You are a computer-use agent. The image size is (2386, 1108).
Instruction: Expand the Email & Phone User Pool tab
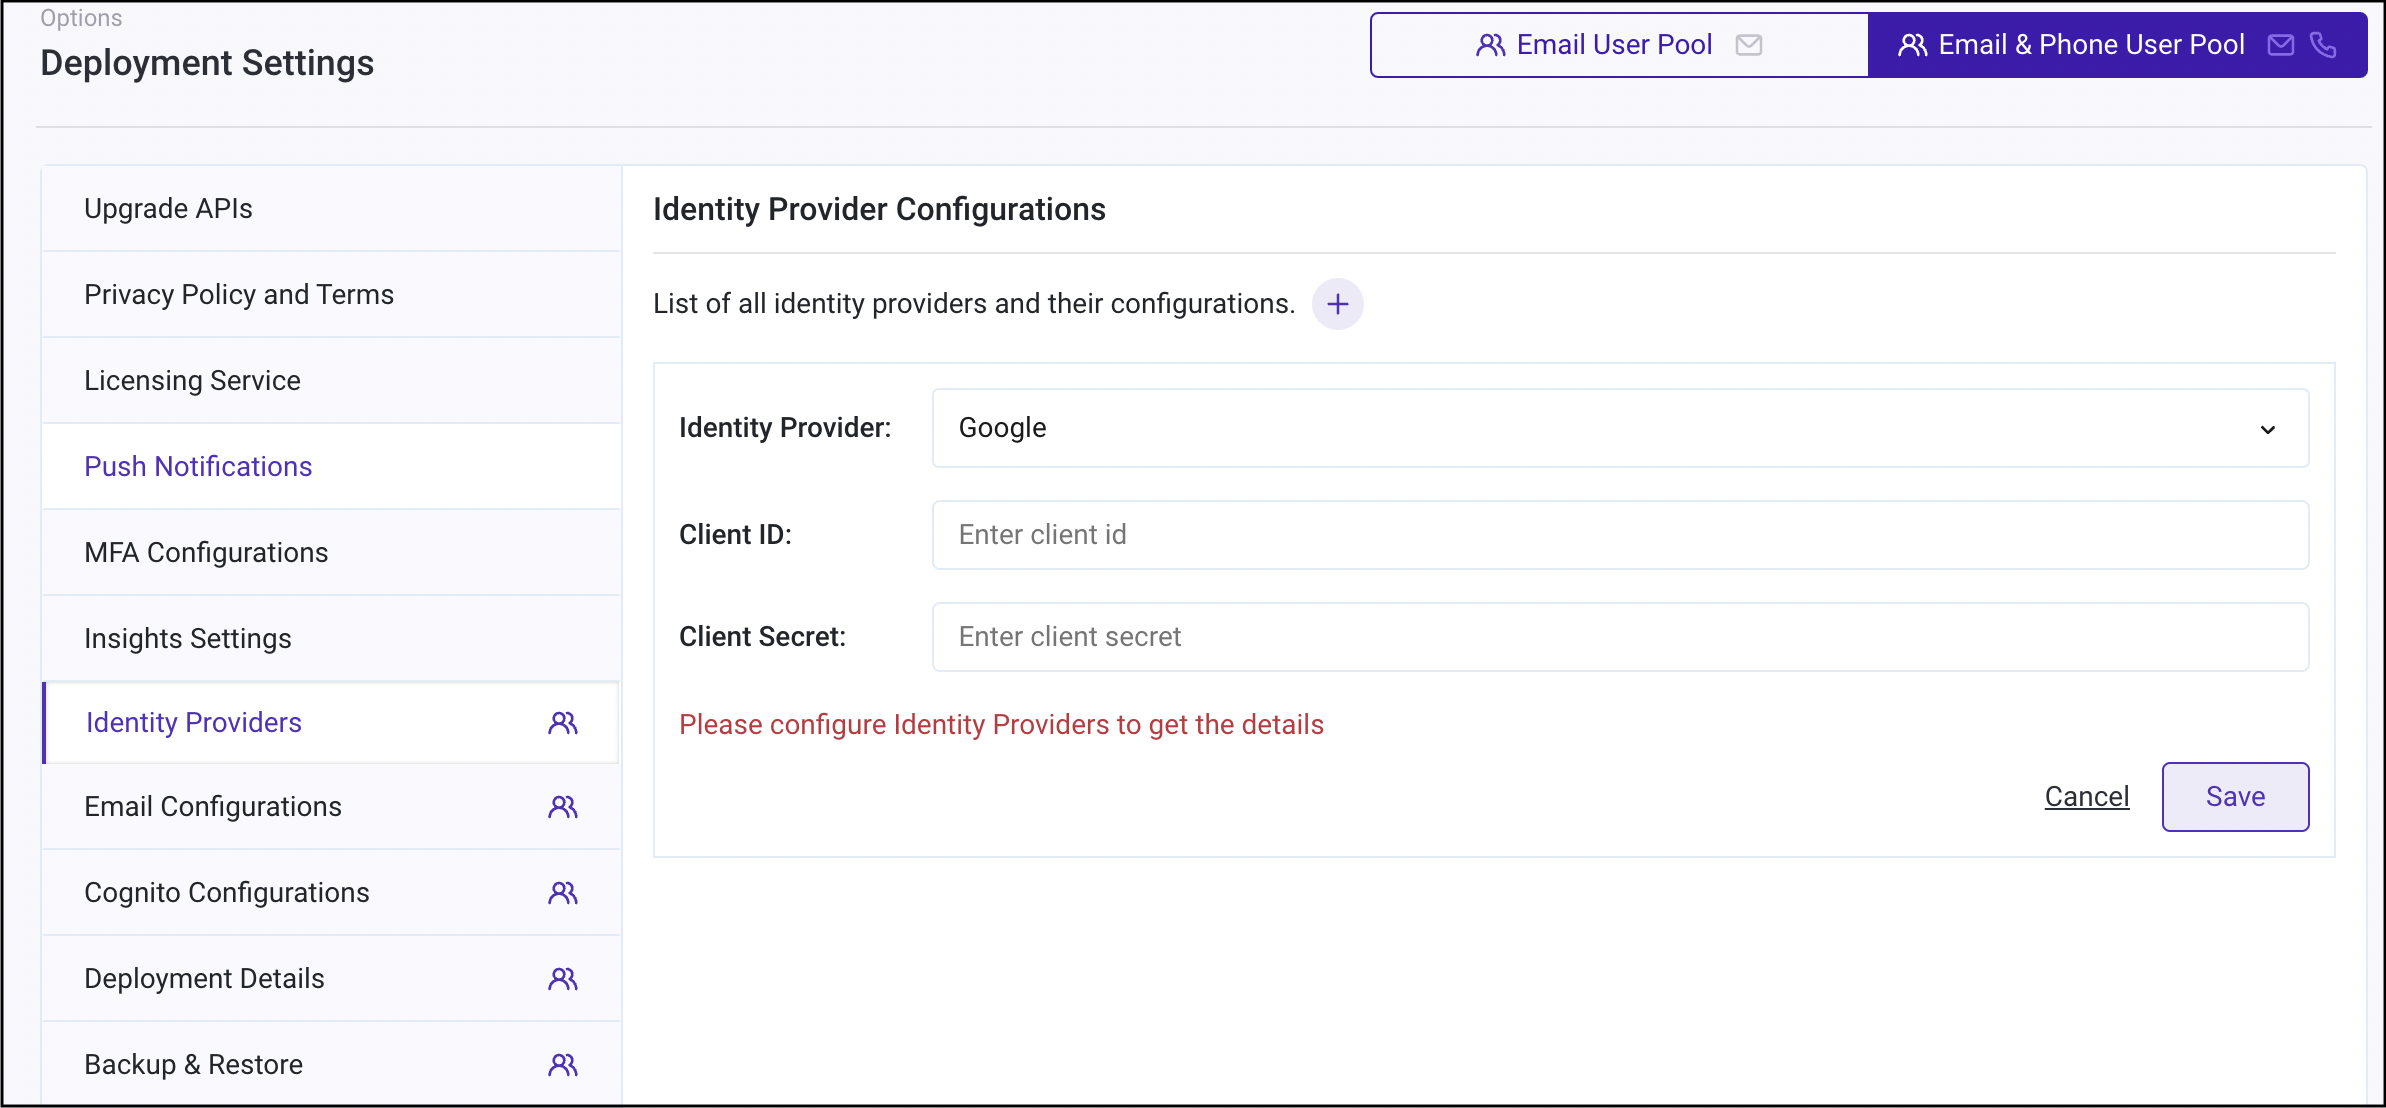click(2118, 44)
